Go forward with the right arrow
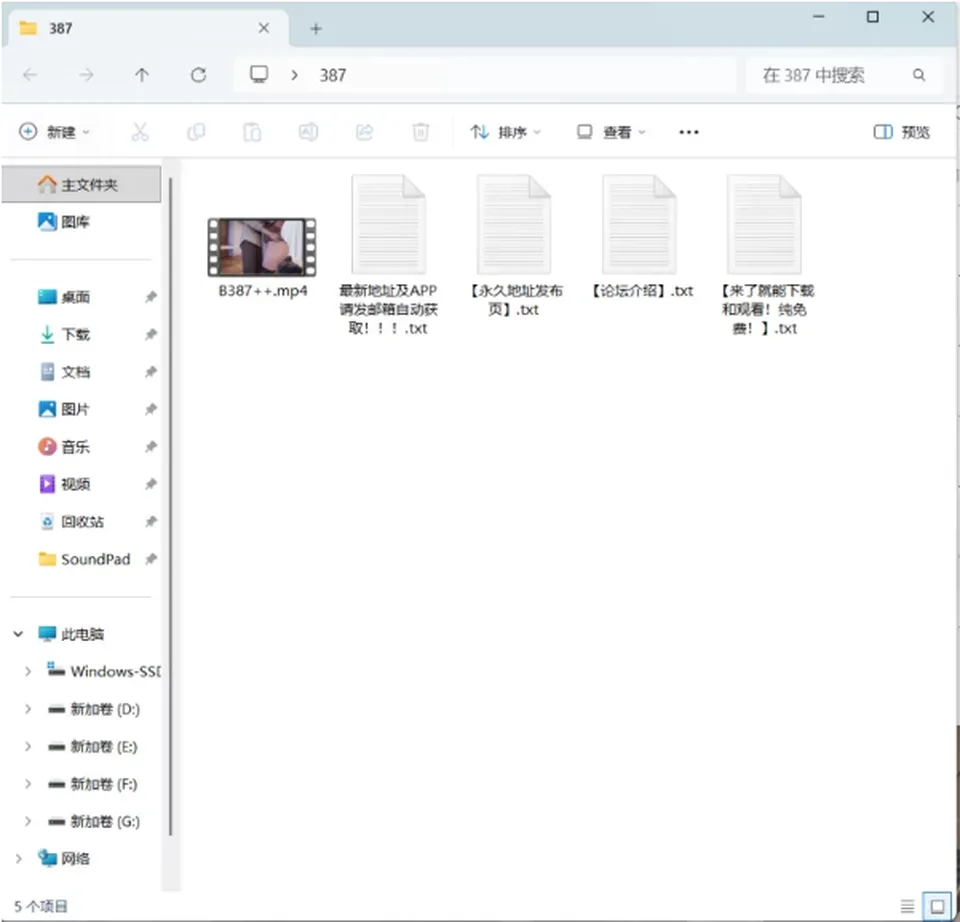Screen dimensions: 960x922 pos(86,75)
